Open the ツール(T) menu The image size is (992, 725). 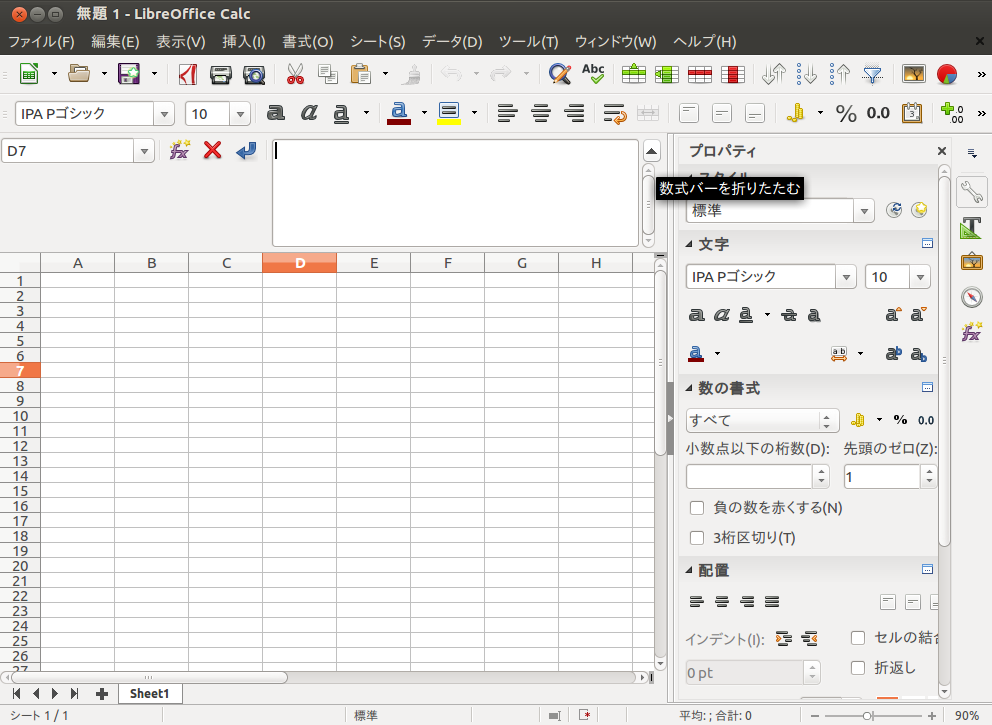[x=528, y=42]
